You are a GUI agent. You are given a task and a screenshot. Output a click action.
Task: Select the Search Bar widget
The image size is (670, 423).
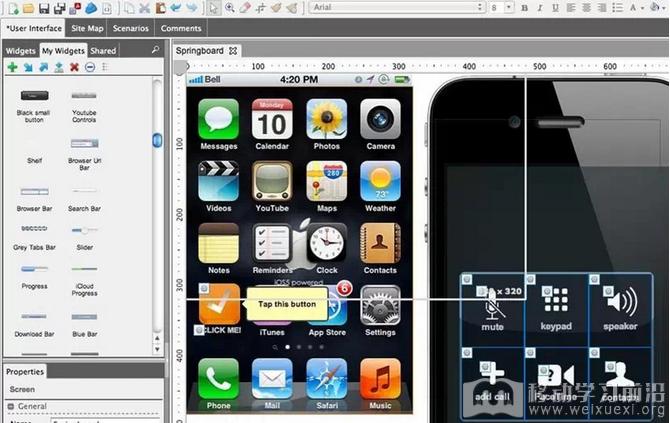pyautogui.click(x=84, y=200)
